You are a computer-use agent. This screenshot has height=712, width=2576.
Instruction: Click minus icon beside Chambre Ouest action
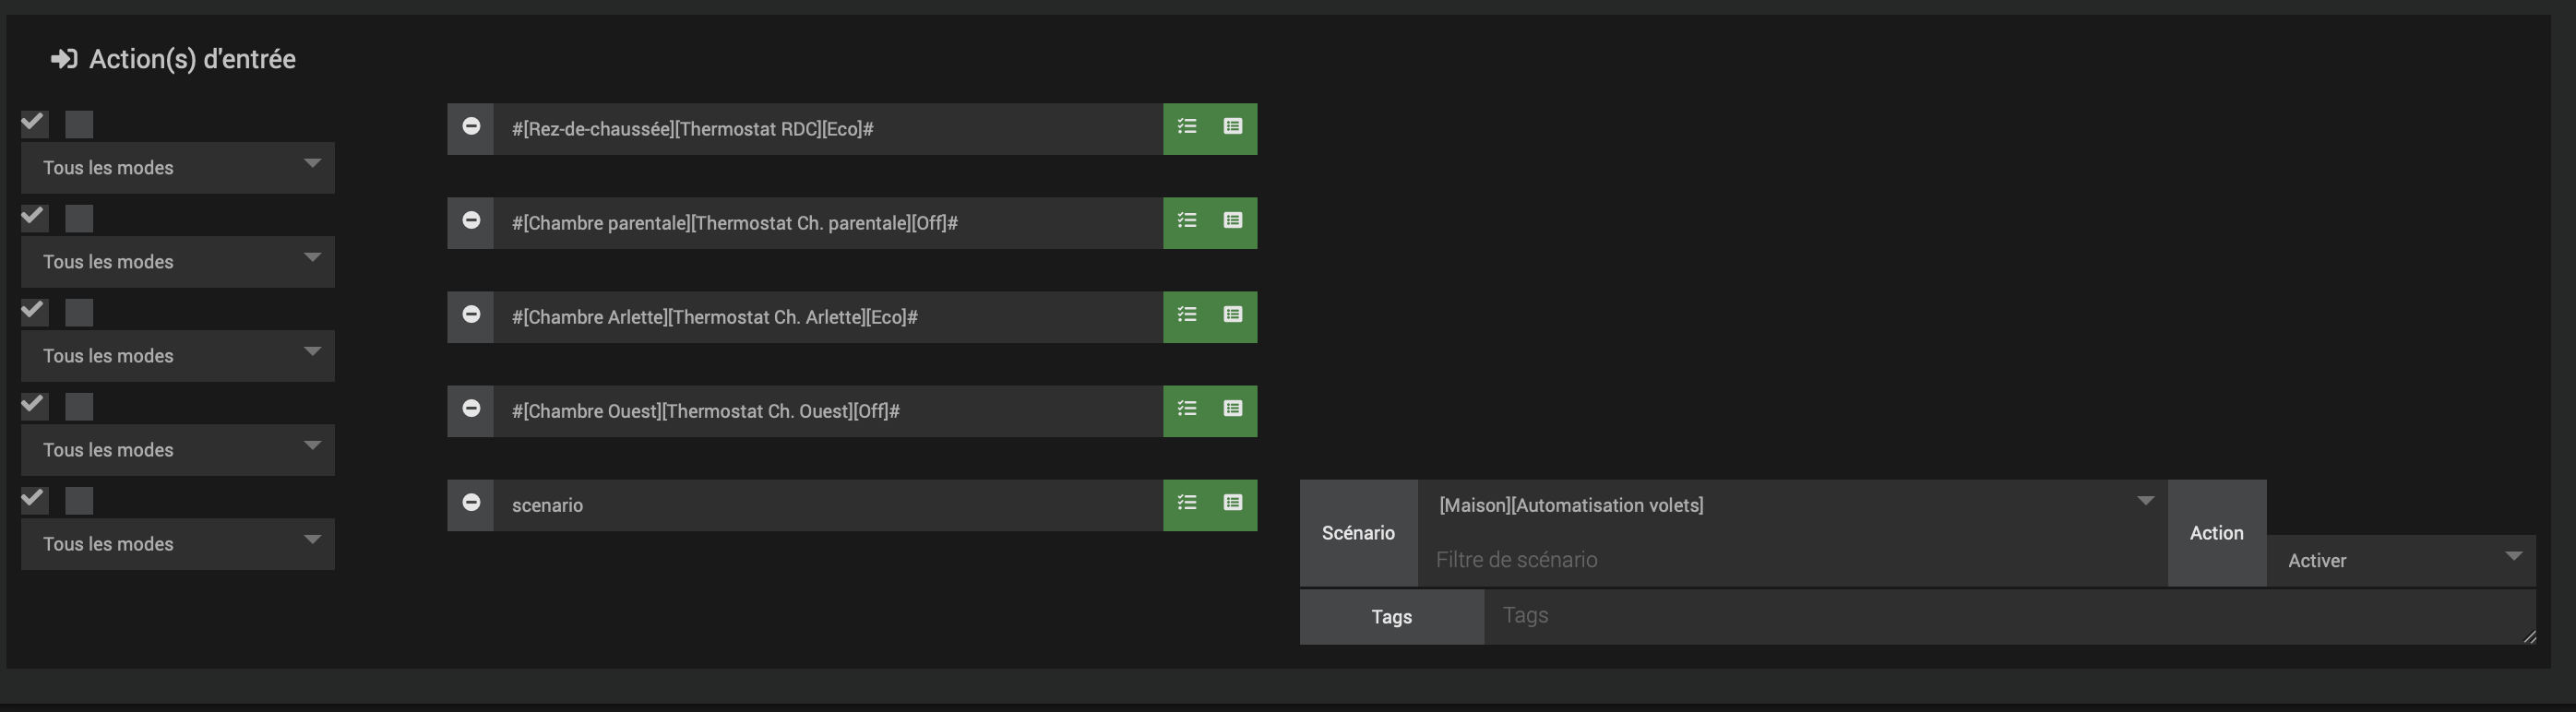pos(471,409)
